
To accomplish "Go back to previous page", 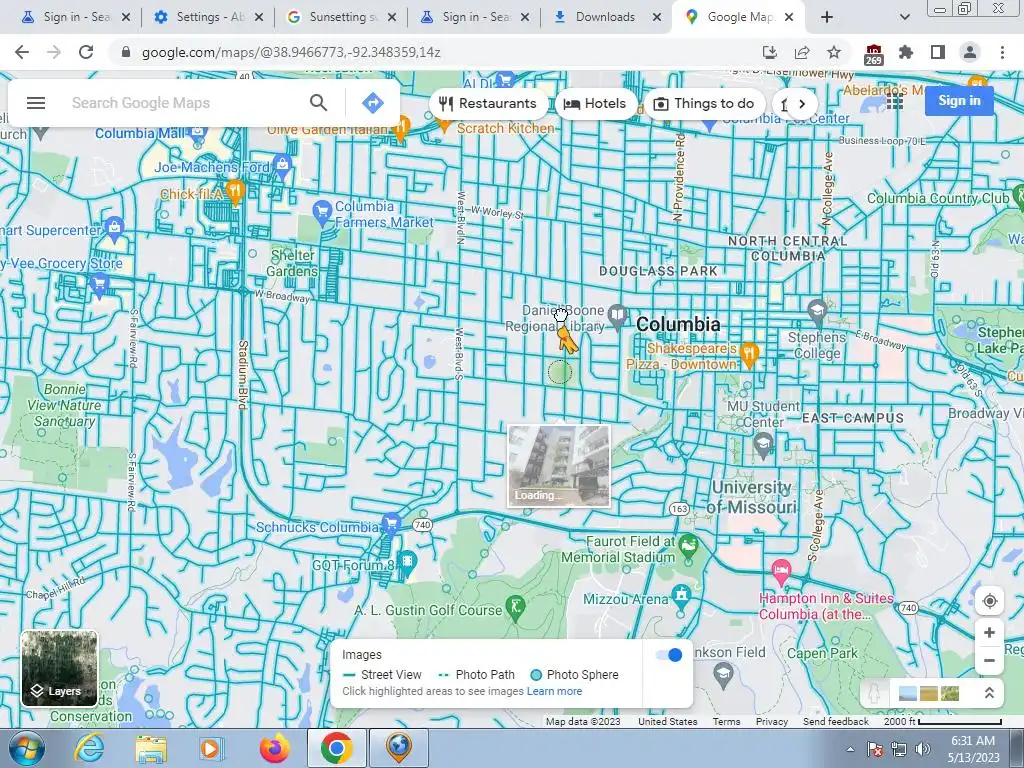I will click(x=22, y=52).
